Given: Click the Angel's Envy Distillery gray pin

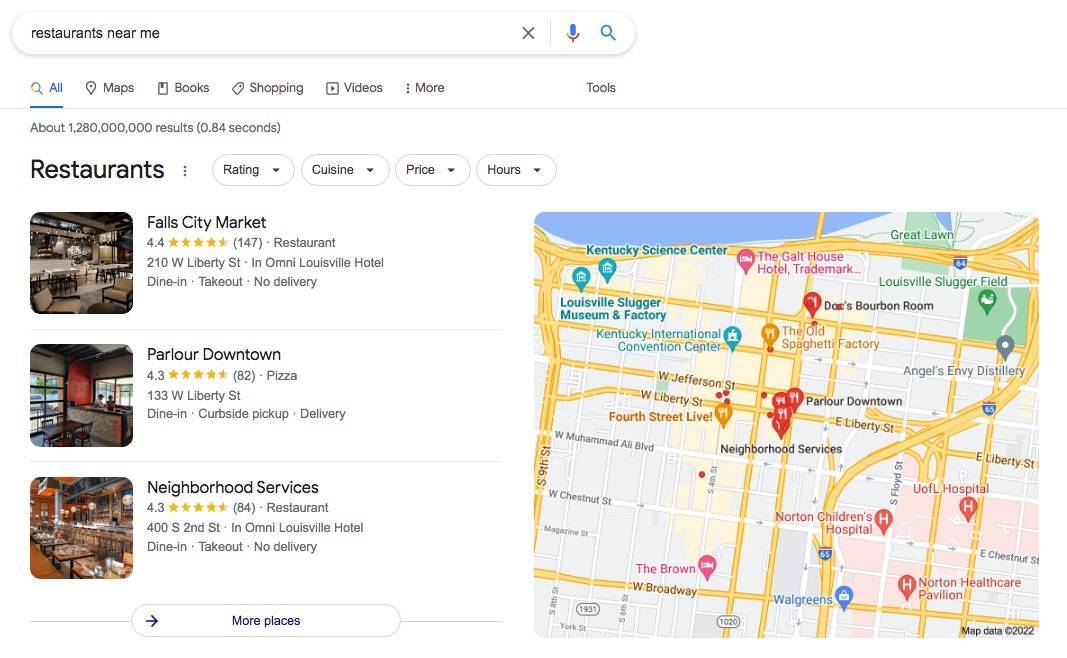Looking at the screenshot, I should point(1005,346).
